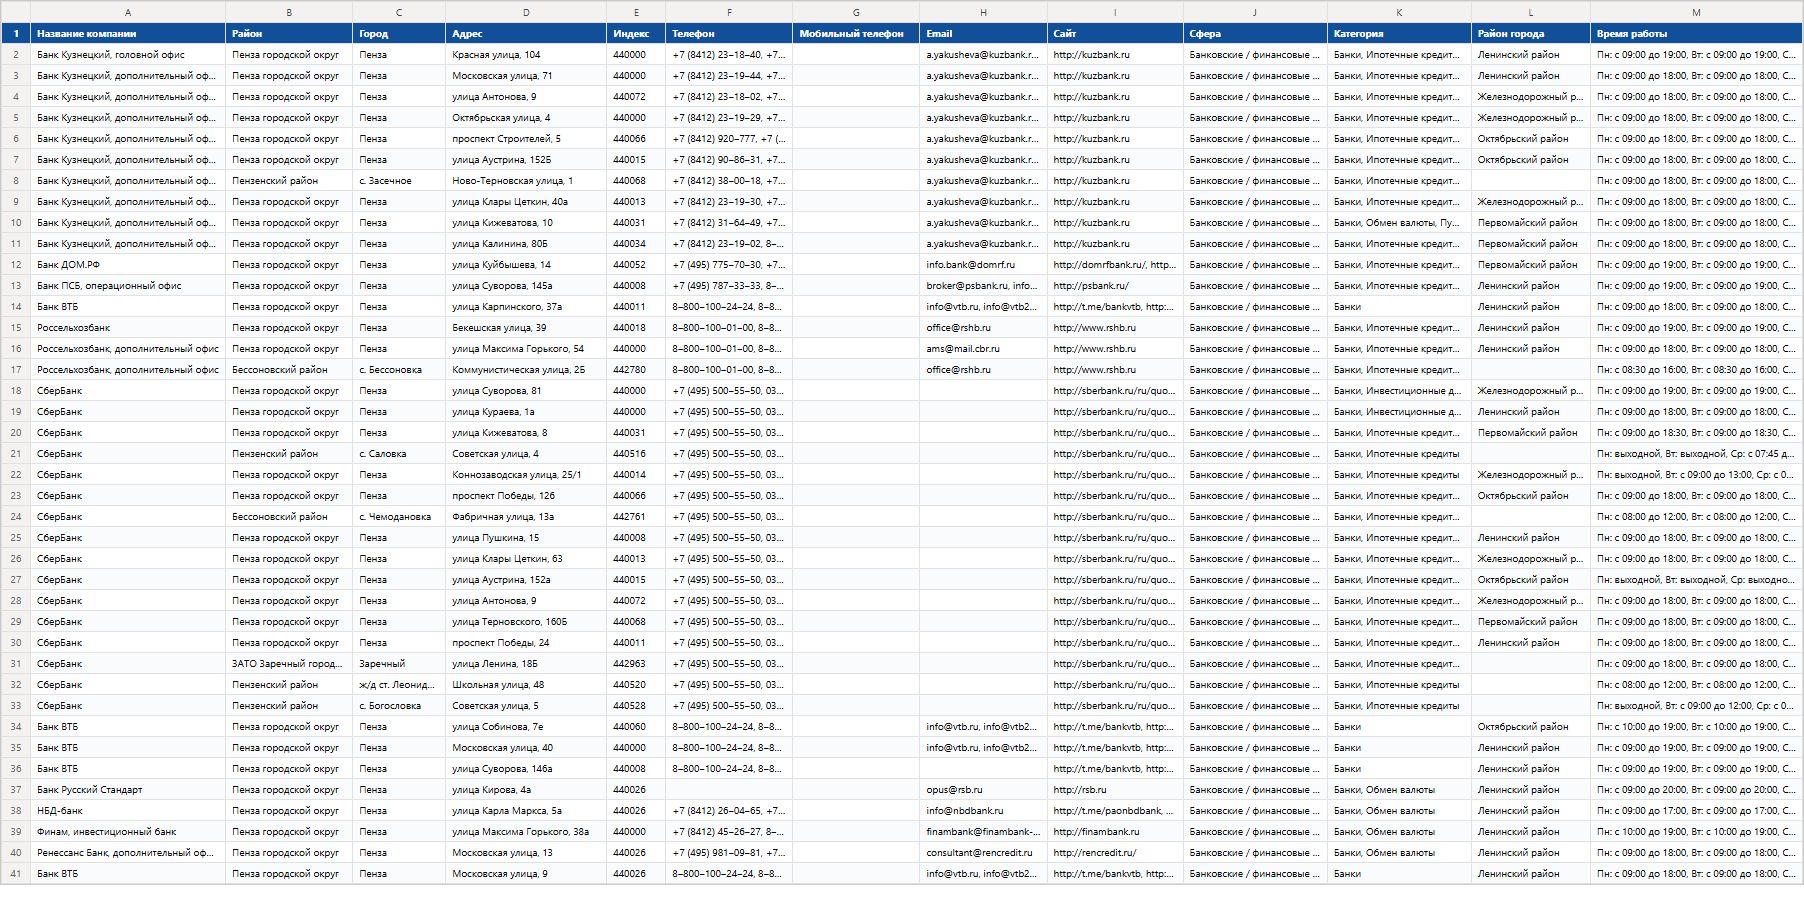Select the postal index "442780"

636,370
